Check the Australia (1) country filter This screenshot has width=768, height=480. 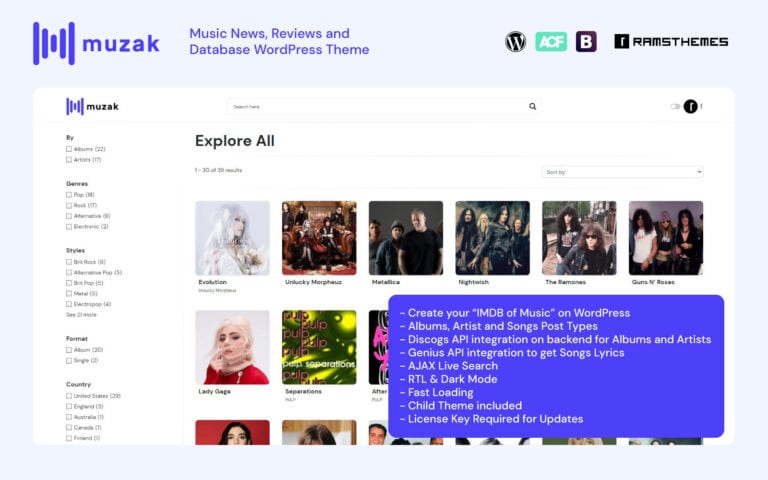pos(69,417)
